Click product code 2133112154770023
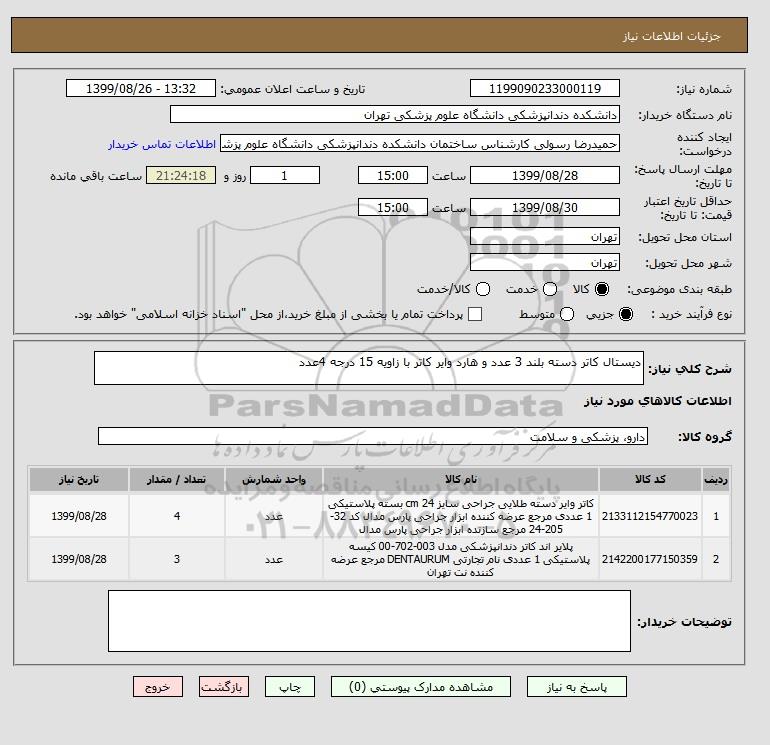This screenshot has height=745, width=770. click(x=650, y=516)
